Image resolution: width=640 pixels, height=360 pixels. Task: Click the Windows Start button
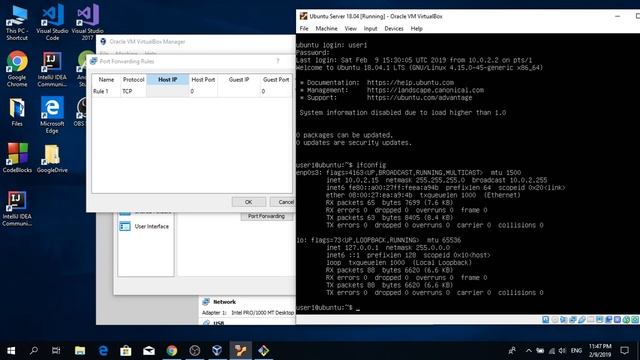click(x=11, y=351)
